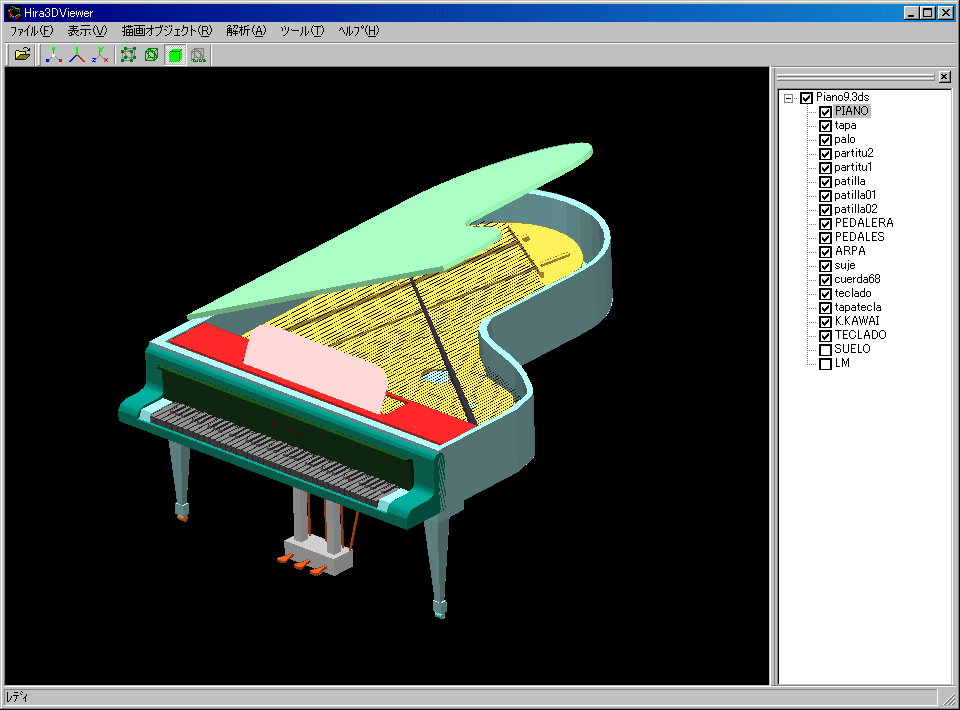Enable the LM checkbox

point(825,364)
